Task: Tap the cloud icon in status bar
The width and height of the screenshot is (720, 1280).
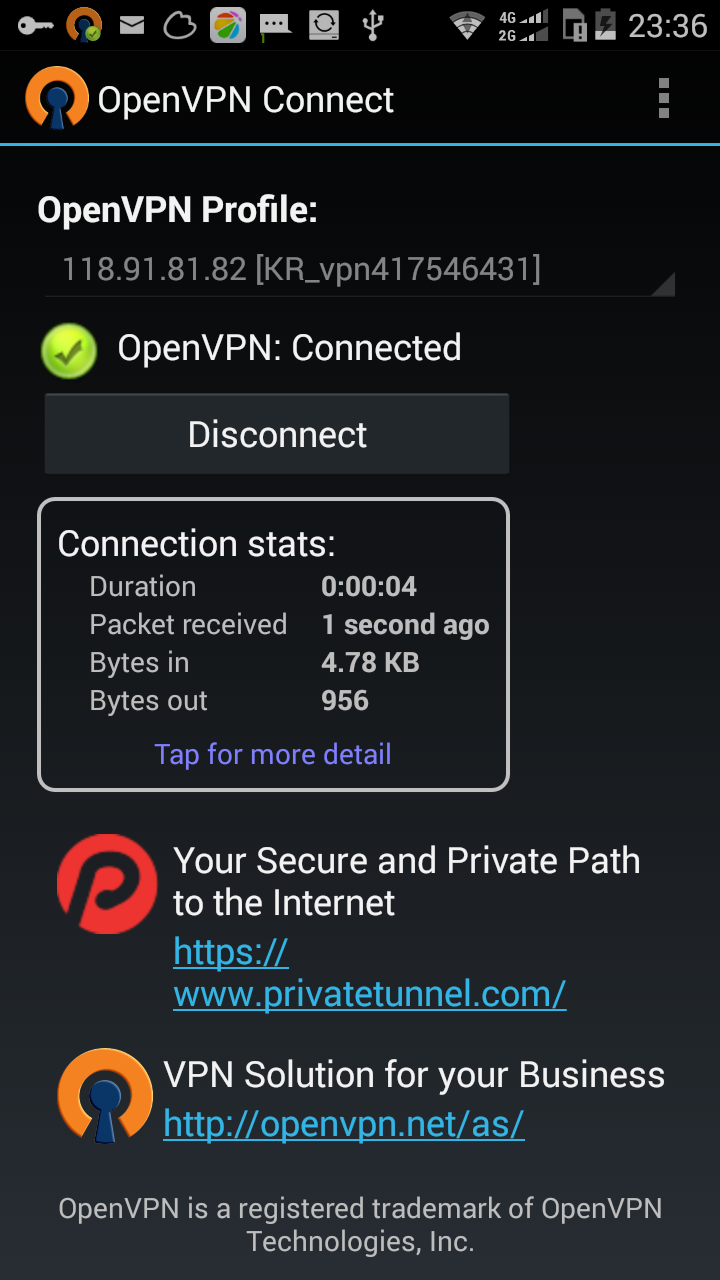Action: [180, 25]
